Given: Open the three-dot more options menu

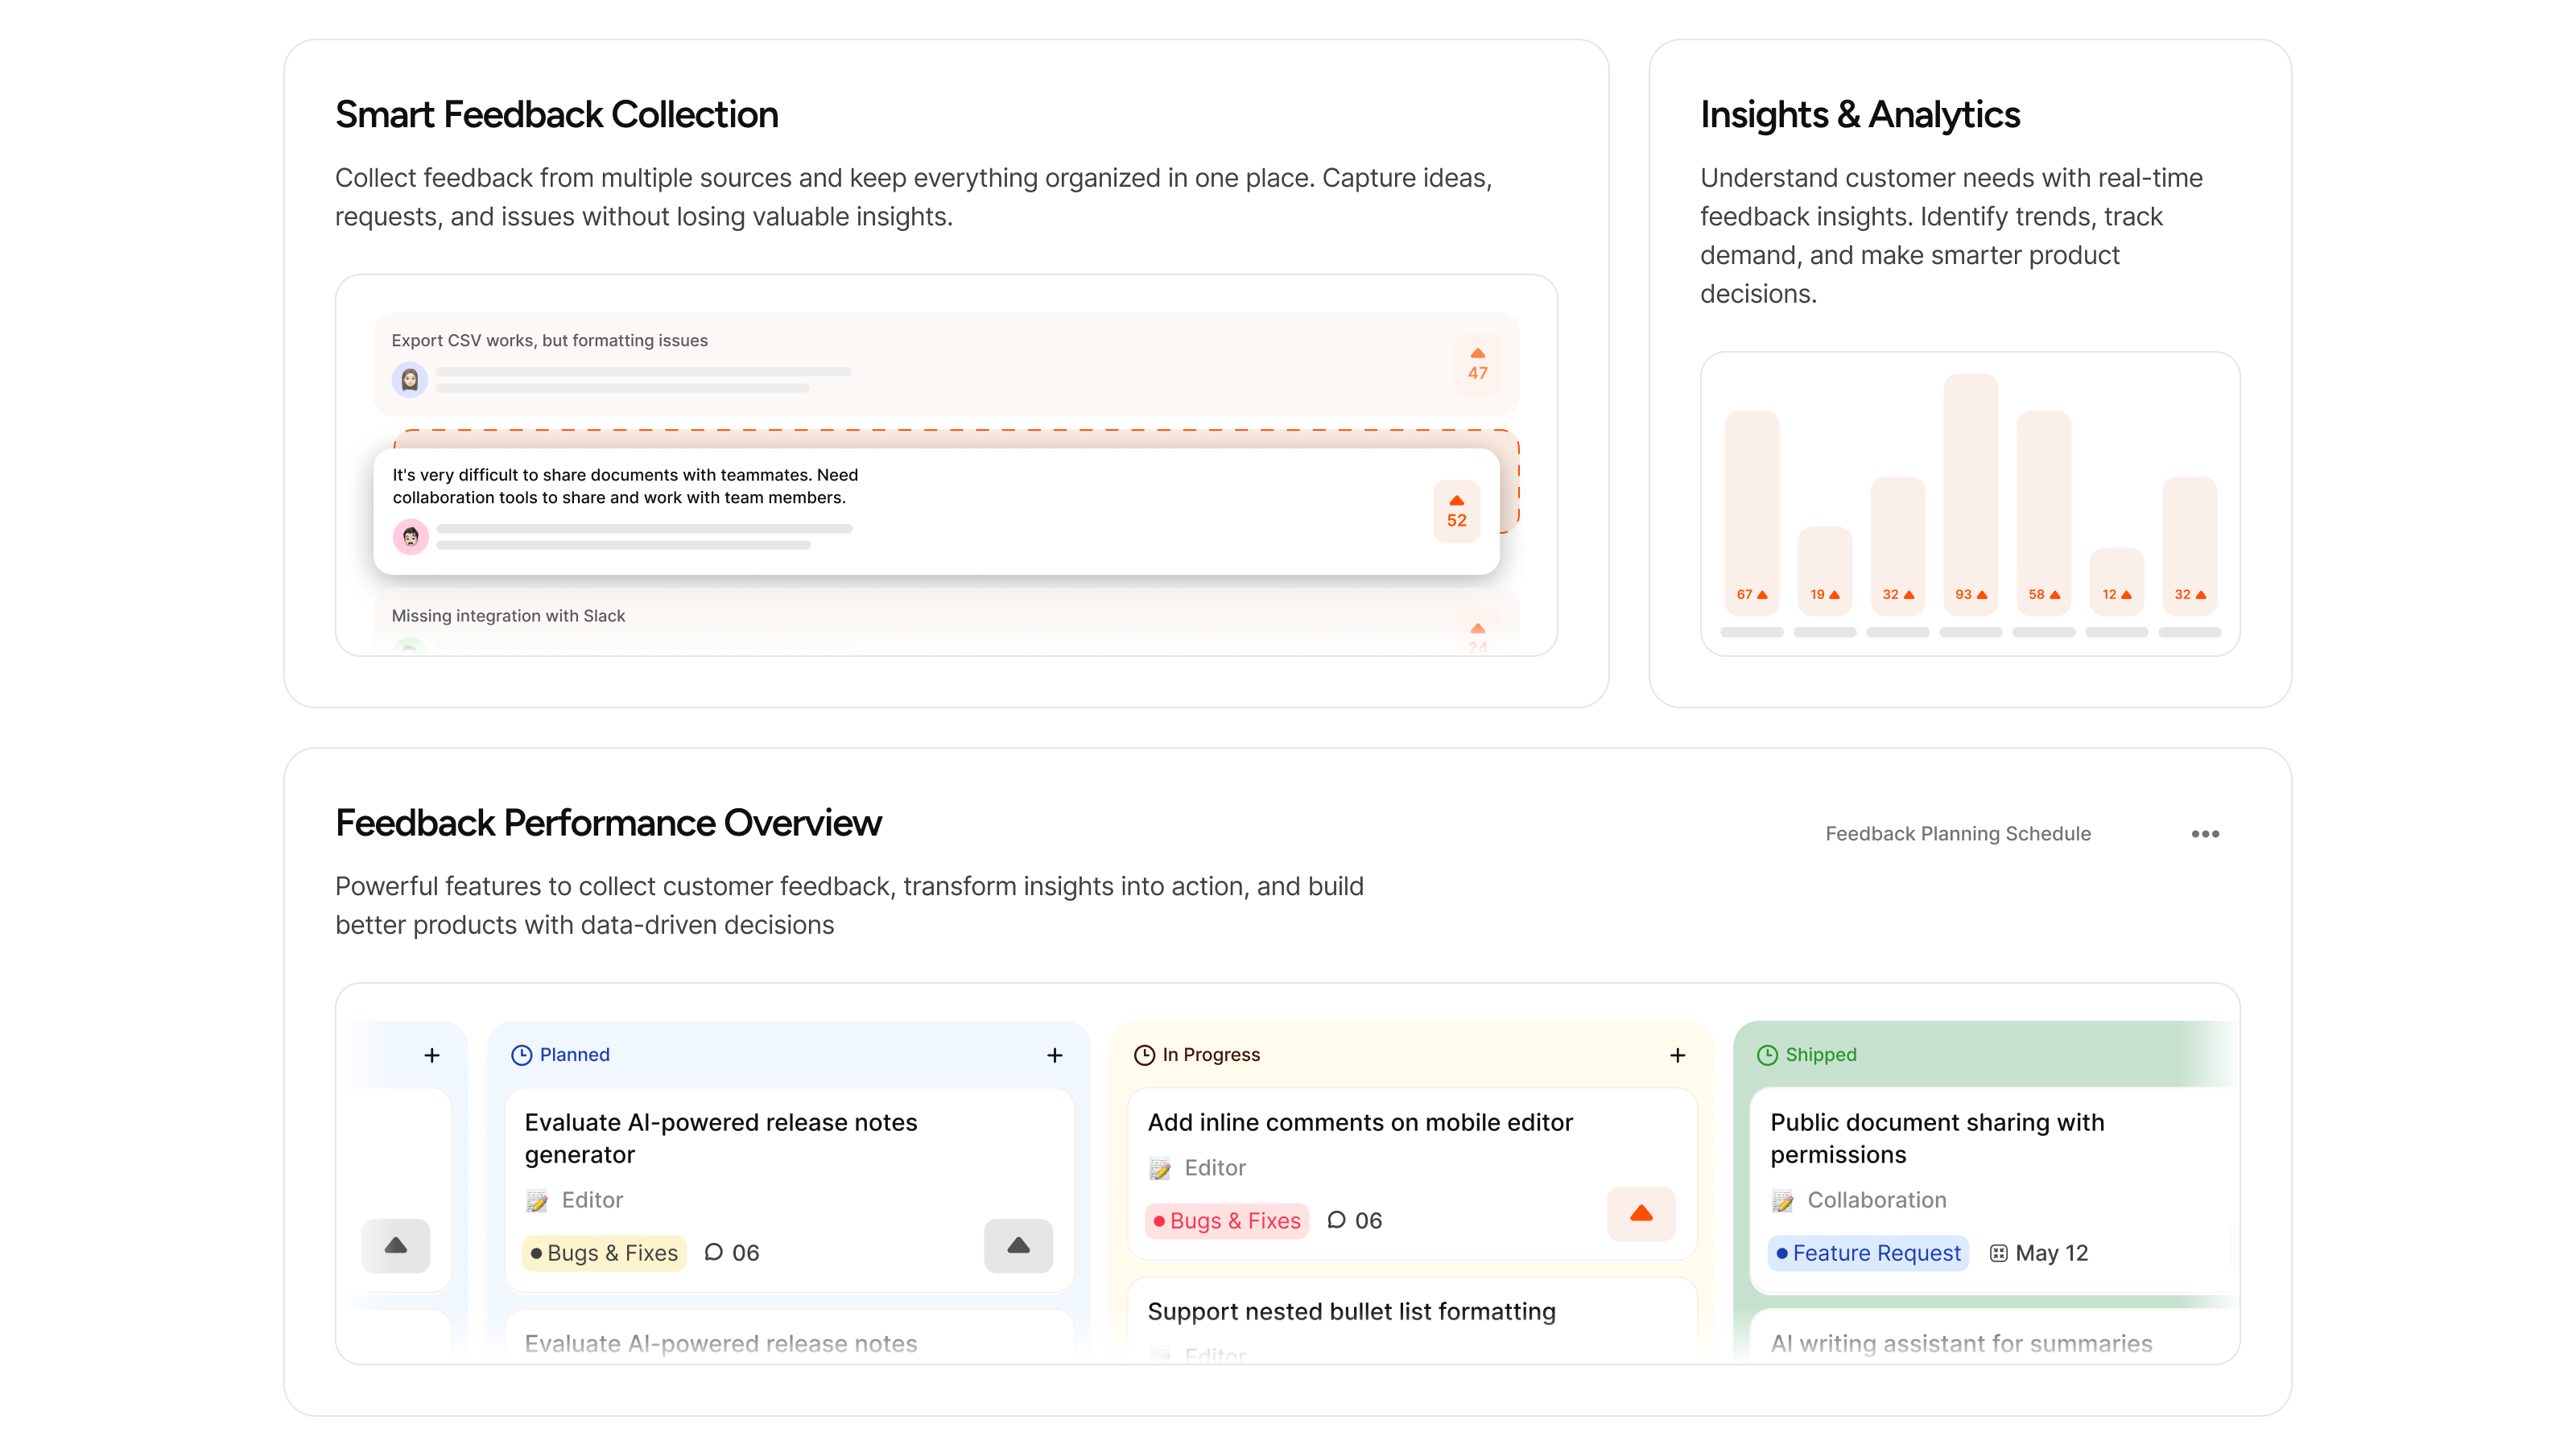Looking at the screenshot, I should 2204,833.
